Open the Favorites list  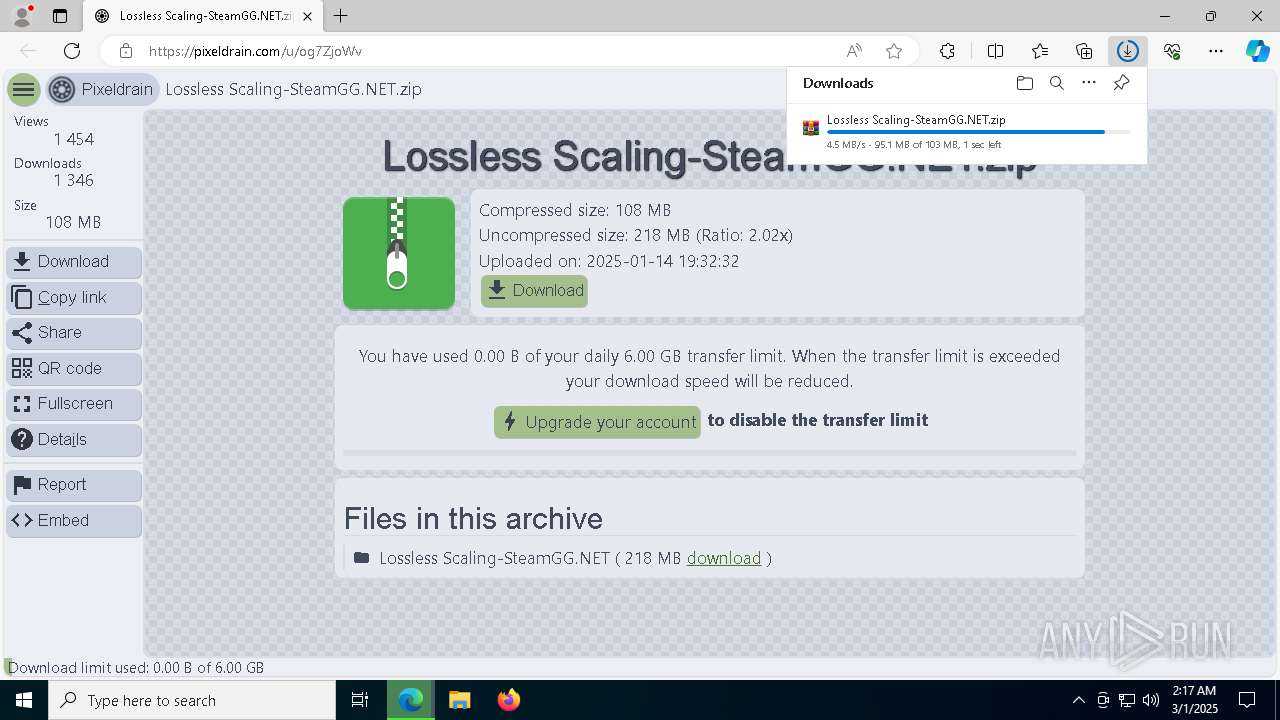click(1040, 51)
